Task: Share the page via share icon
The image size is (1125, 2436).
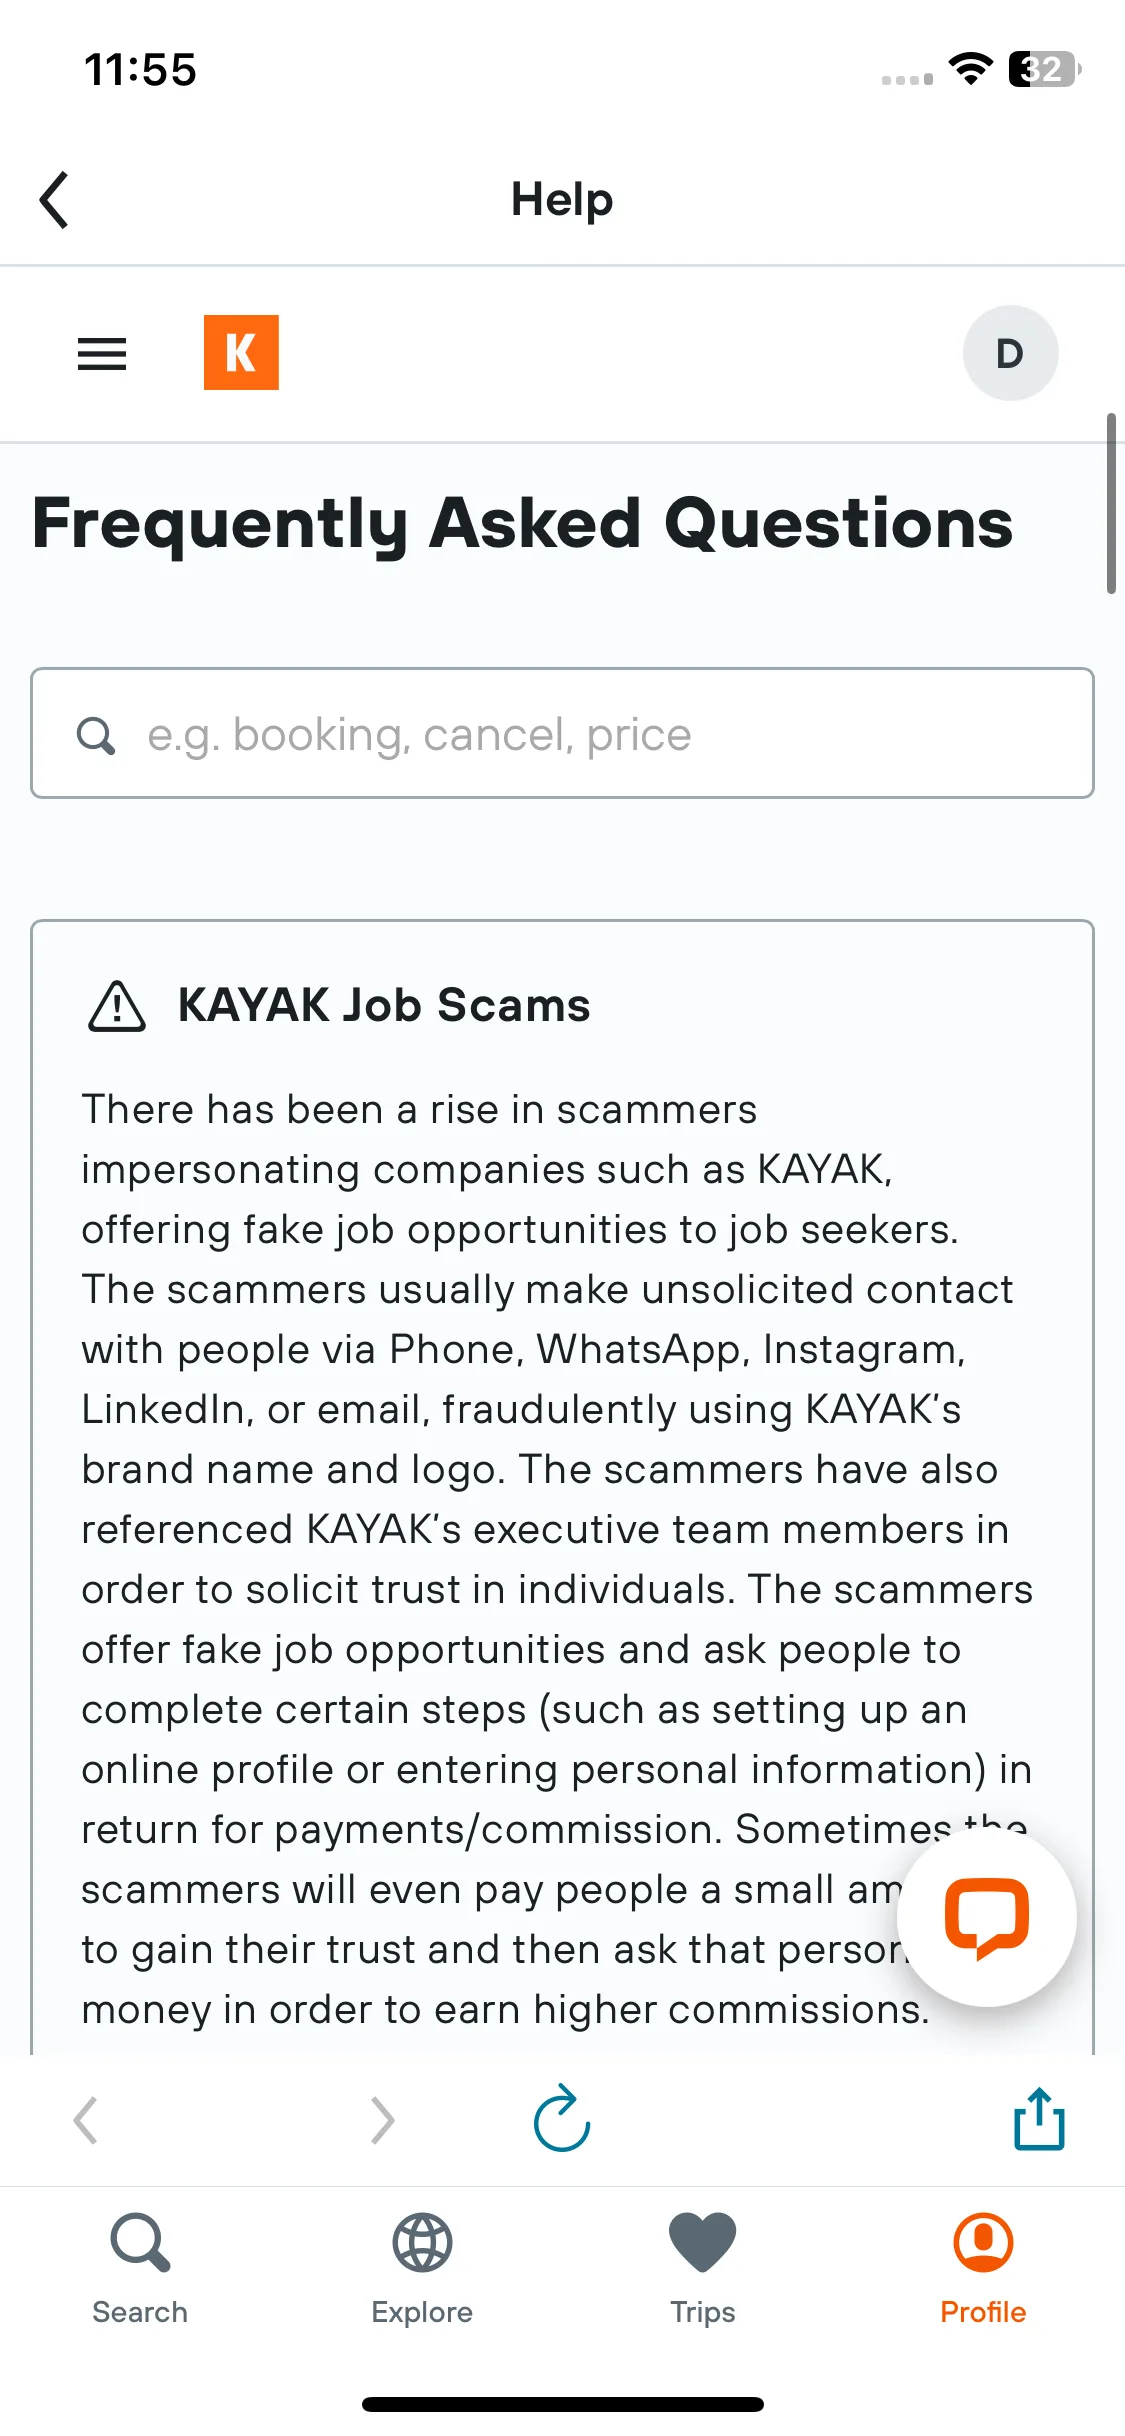Action: point(1039,2118)
